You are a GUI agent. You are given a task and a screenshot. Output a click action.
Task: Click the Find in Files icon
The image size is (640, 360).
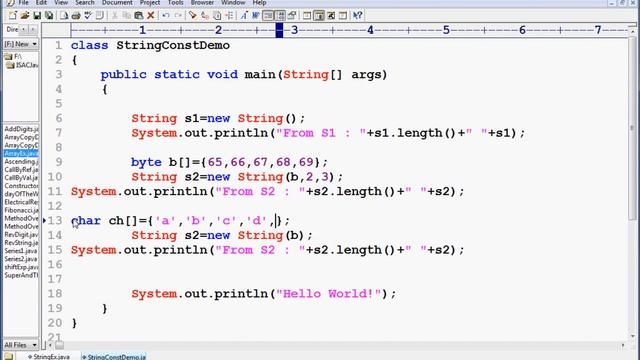217,16
